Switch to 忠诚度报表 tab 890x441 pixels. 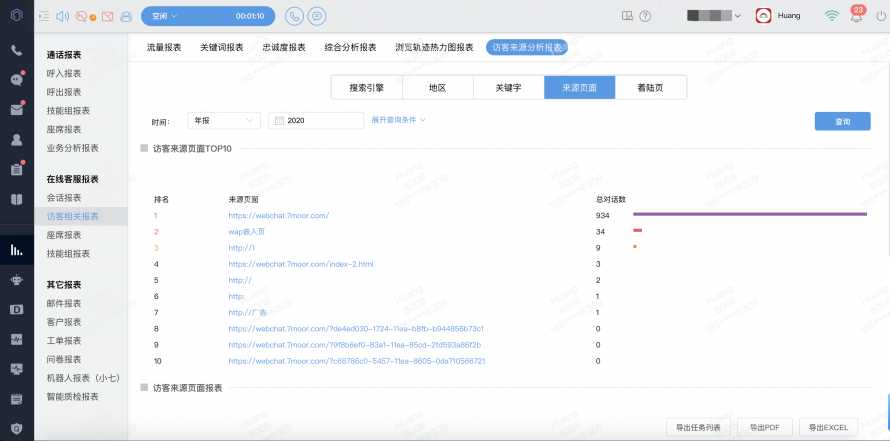click(x=284, y=48)
